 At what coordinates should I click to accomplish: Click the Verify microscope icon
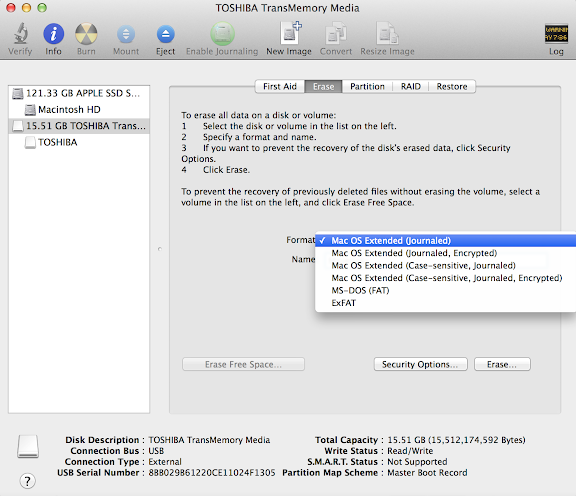point(21,33)
